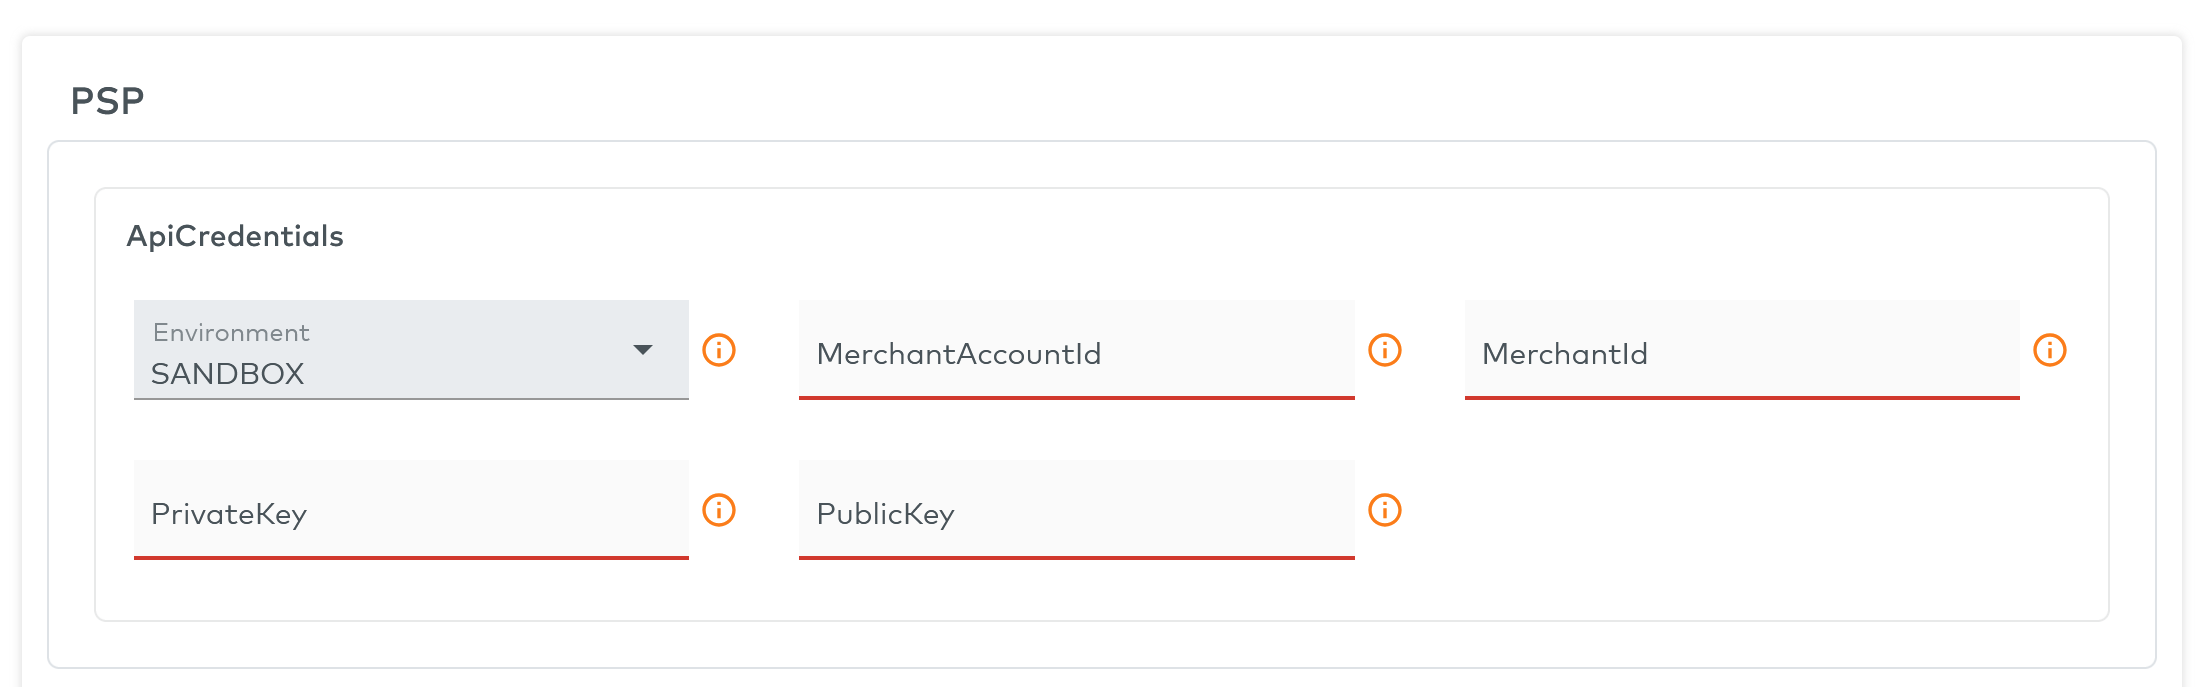Image resolution: width=2200 pixels, height=687 pixels.
Task: Expand the Environment dropdown arrow
Action: click(x=643, y=350)
